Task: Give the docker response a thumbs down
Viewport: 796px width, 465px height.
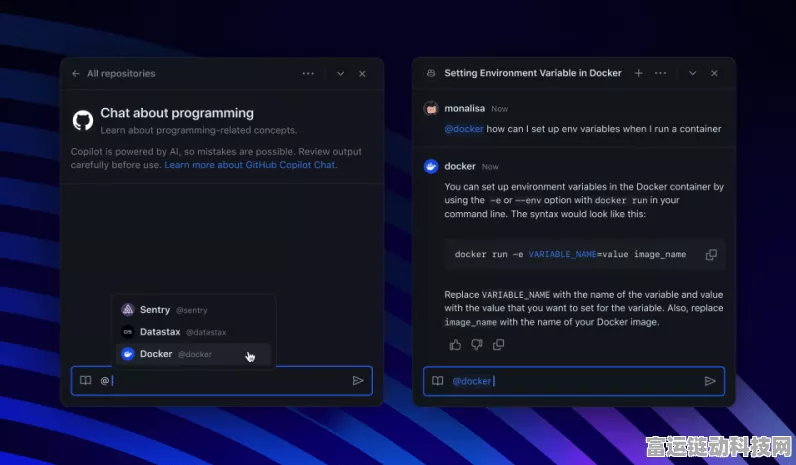Action: tap(477, 345)
